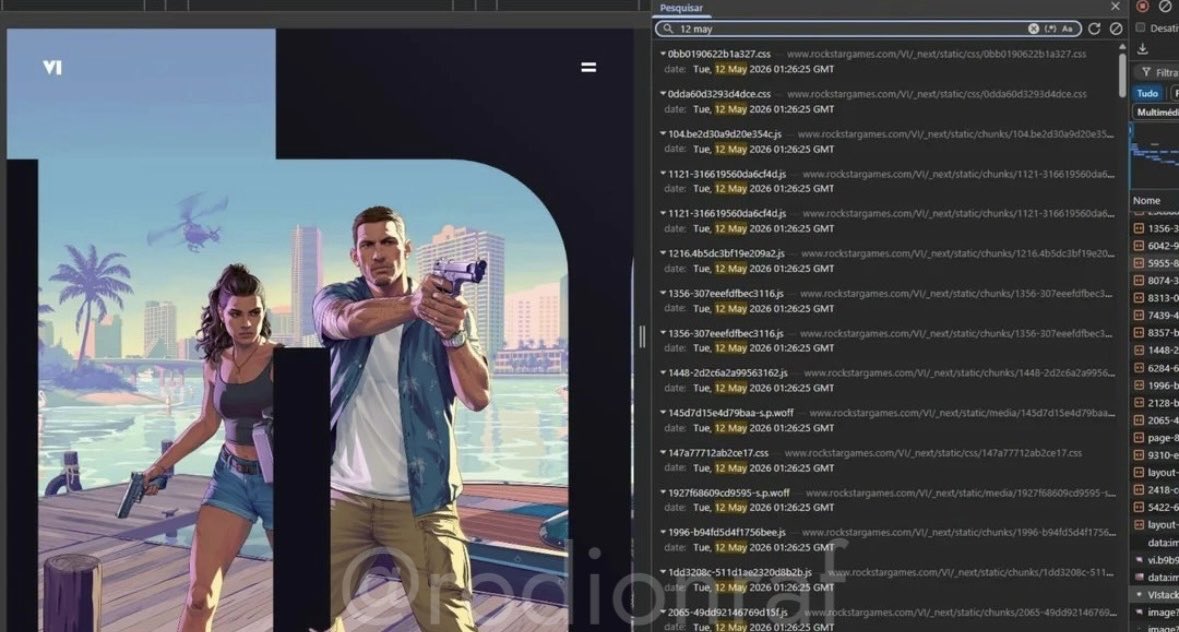Viewport: 1179px width, 632px height.
Task: Select the 9310-e request in network list
Action: (x=1156, y=455)
